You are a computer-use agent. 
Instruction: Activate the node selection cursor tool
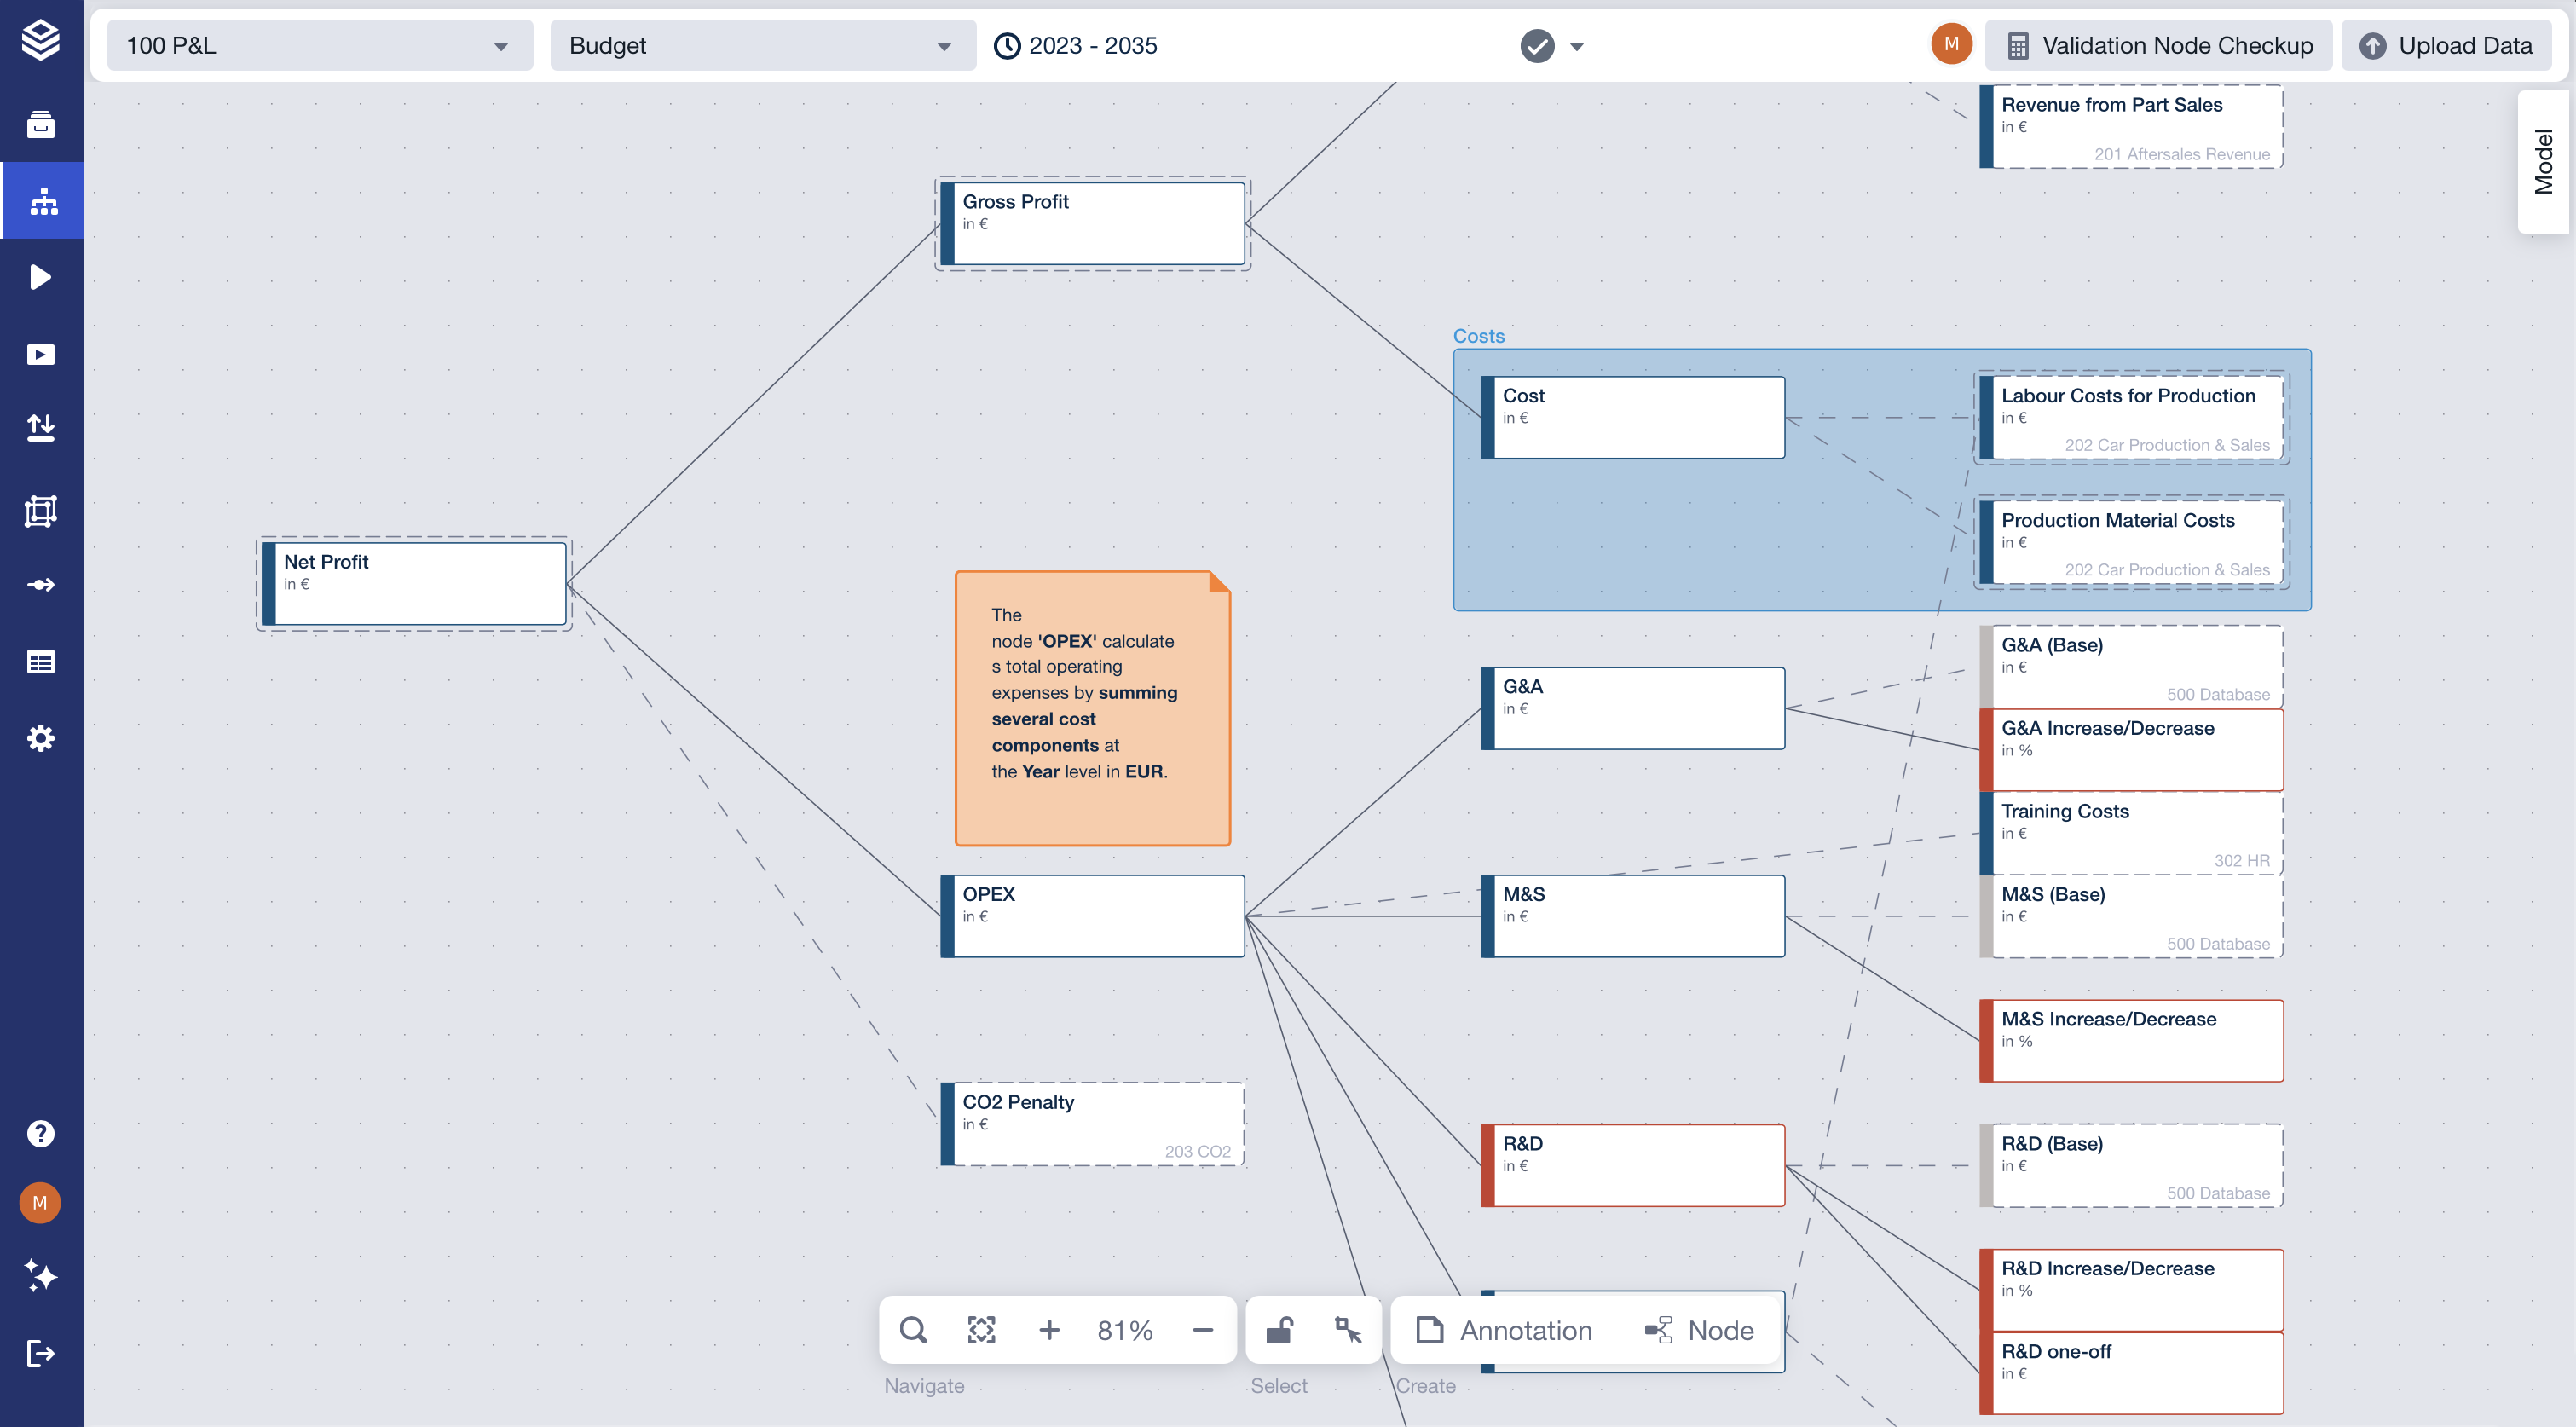[x=1348, y=1330]
